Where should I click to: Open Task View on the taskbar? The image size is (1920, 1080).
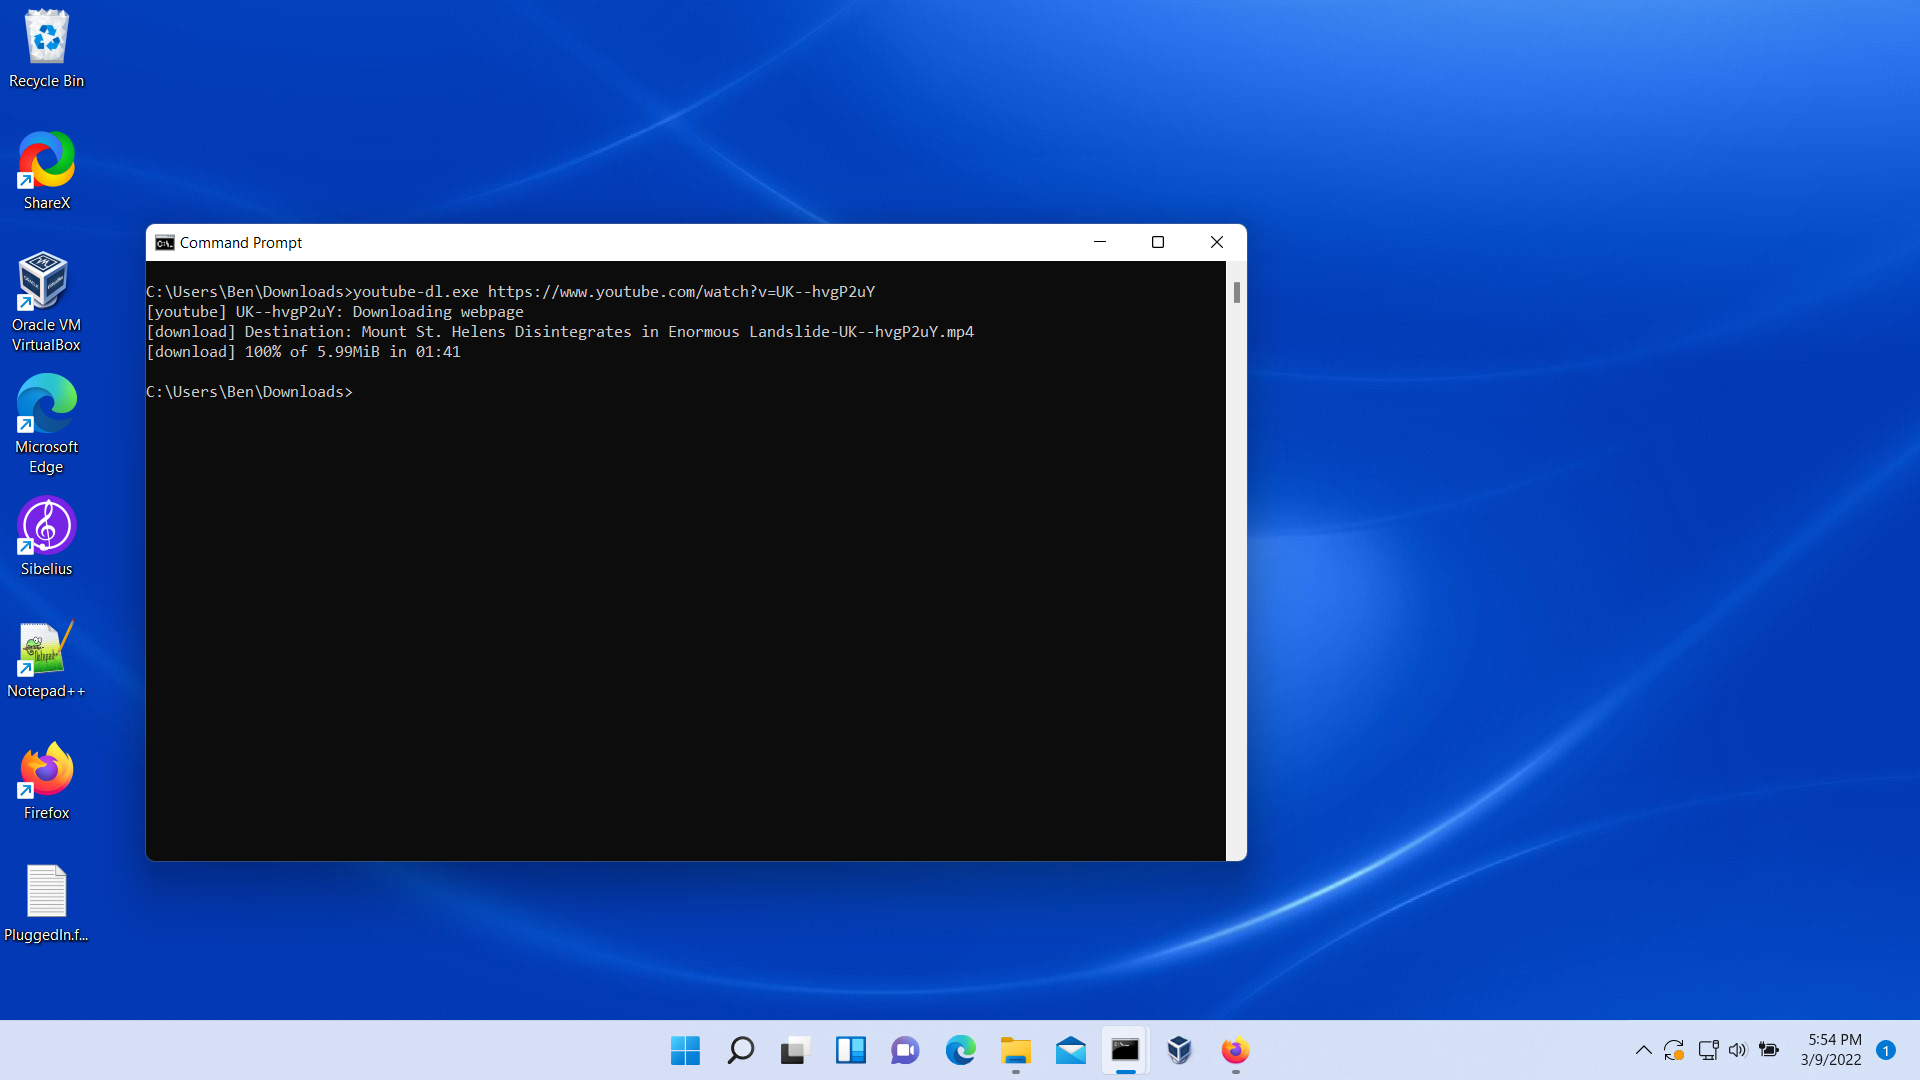coord(795,1050)
